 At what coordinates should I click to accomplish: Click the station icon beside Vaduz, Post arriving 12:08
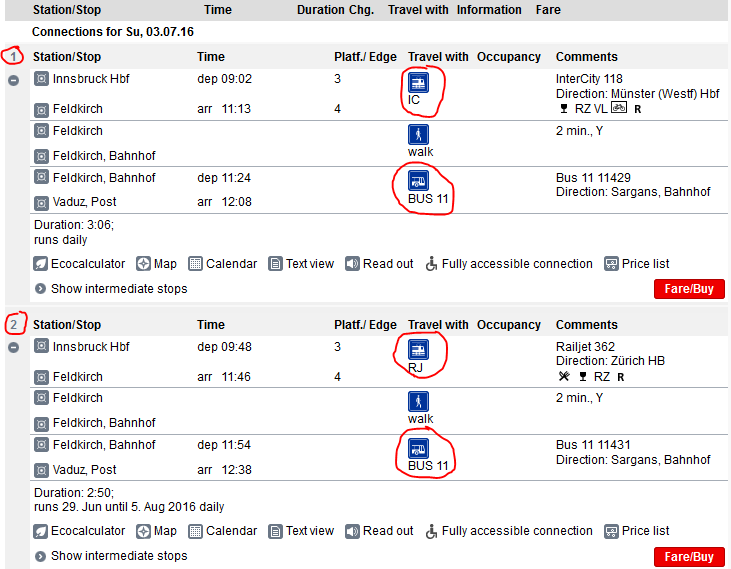[41, 203]
